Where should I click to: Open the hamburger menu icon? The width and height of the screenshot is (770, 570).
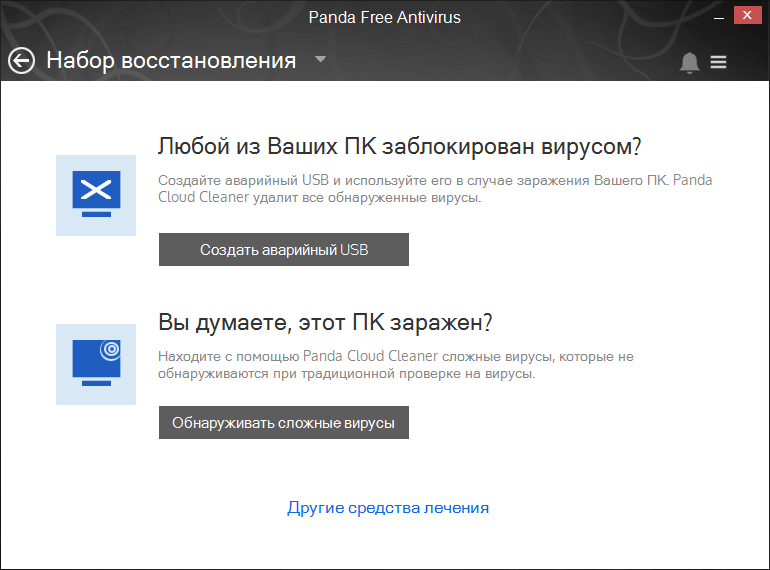coord(718,62)
